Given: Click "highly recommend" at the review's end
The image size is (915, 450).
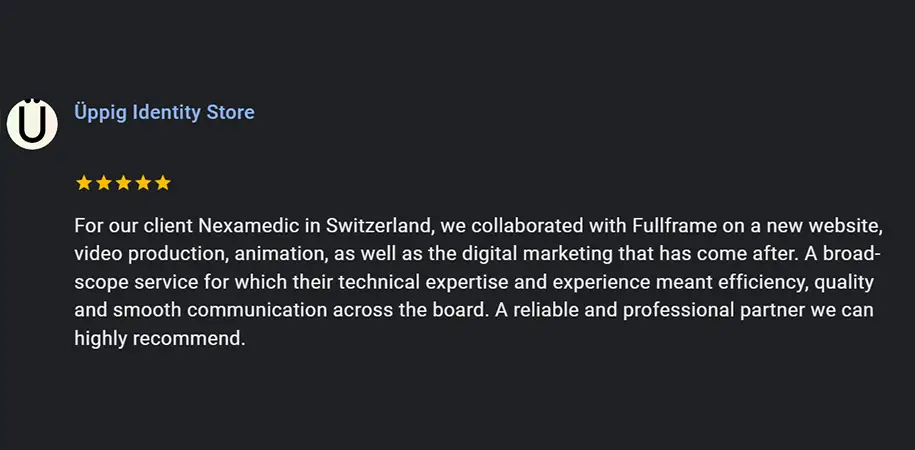Looking at the screenshot, I should (157, 339).
